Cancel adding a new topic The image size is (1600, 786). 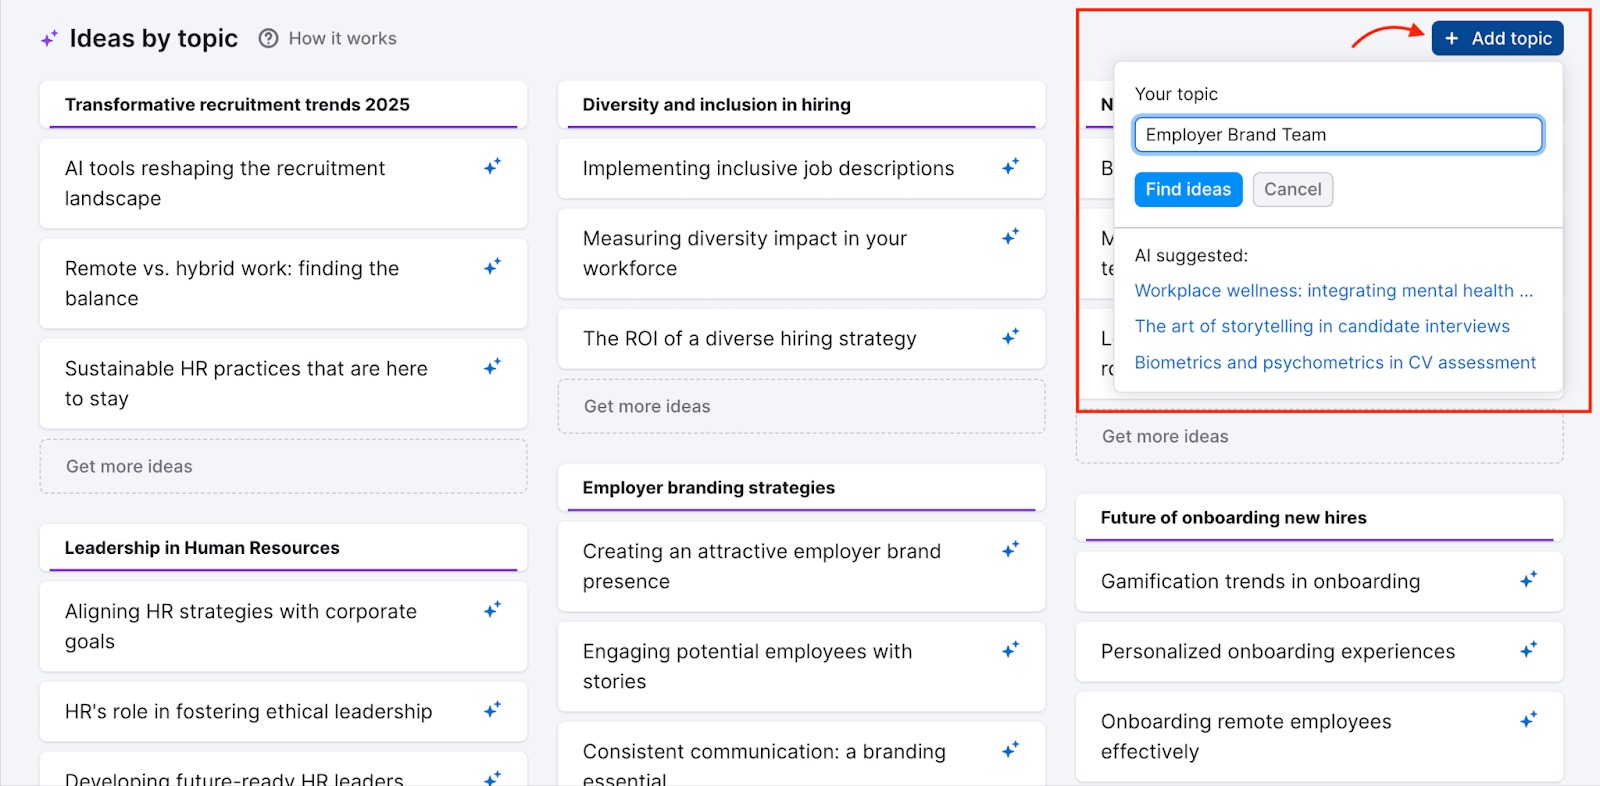click(x=1292, y=190)
